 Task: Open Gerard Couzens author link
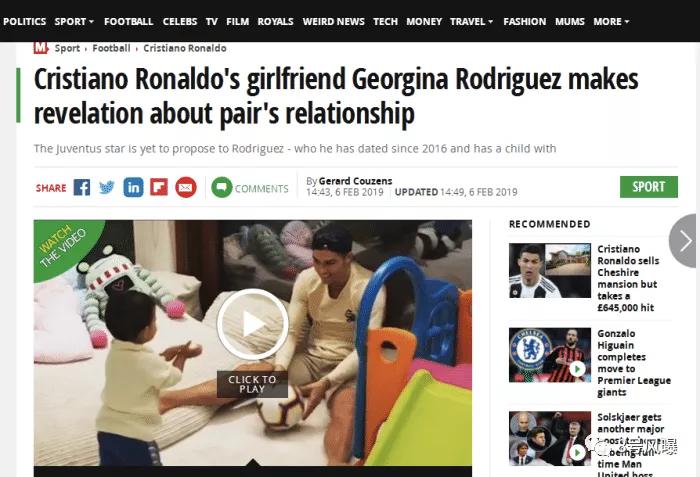coord(355,181)
